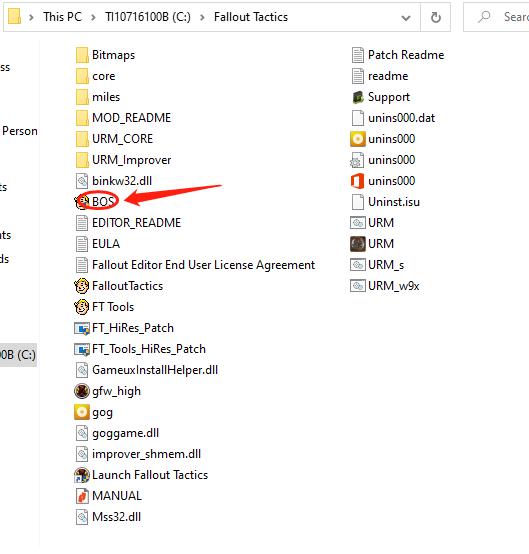The image size is (529, 554).
Task: Navigate to This PC in breadcrumb
Action: 62,17
